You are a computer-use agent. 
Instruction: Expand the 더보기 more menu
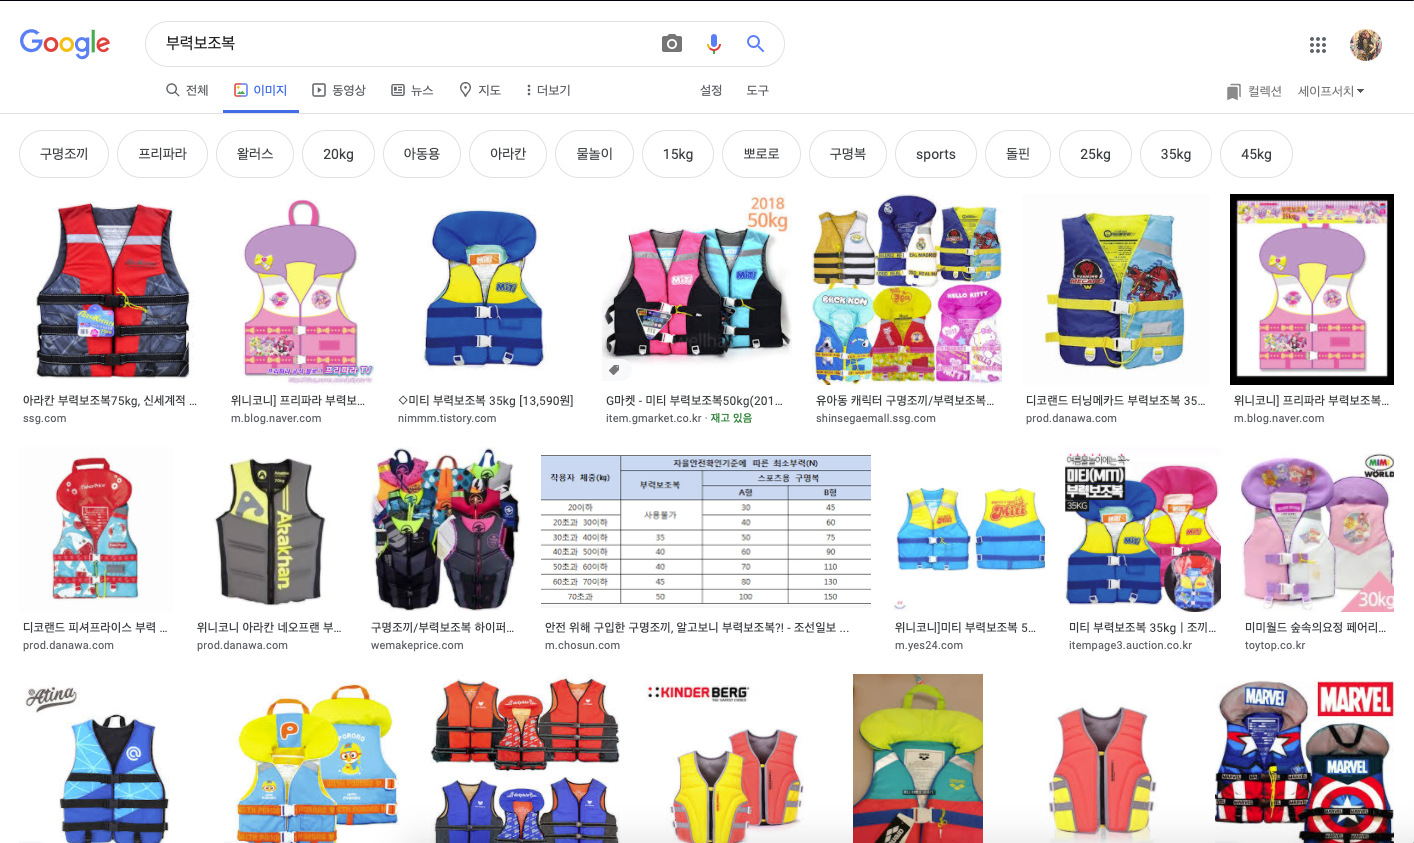click(x=547, y=90)
